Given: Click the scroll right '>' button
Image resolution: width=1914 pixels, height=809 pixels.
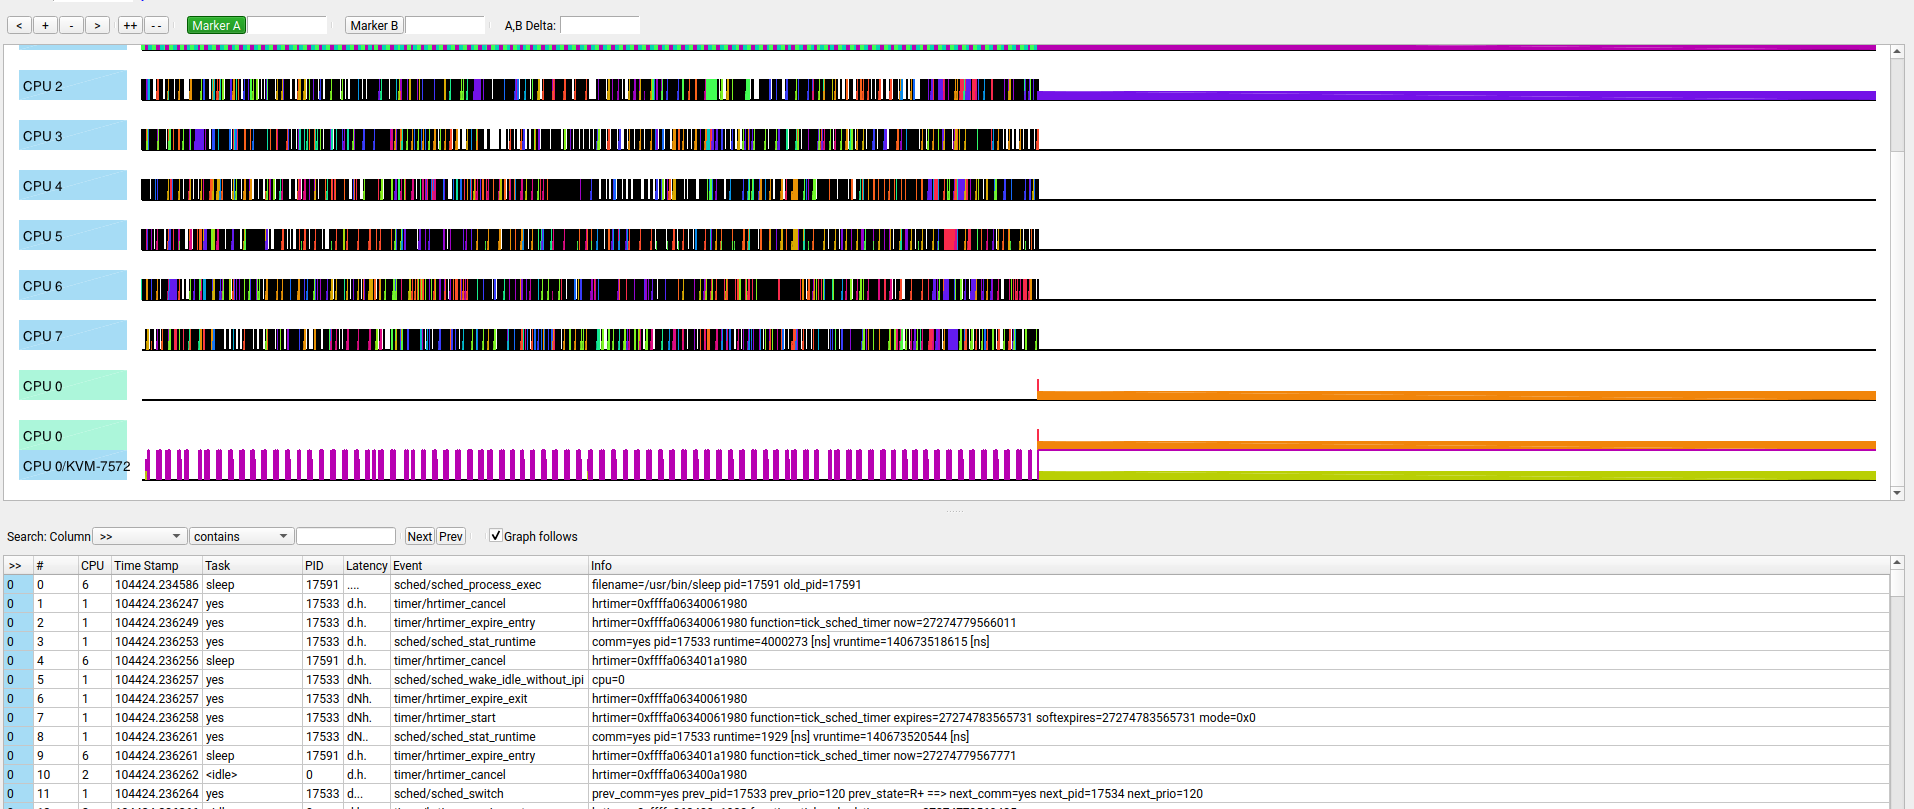Looking at the screenshot, I should (97, 26).
